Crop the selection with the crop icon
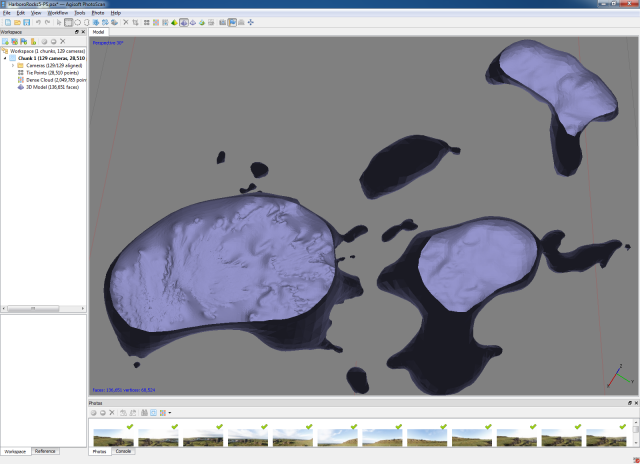This screenshot has width=640, height=464. (x=135, y=22)
